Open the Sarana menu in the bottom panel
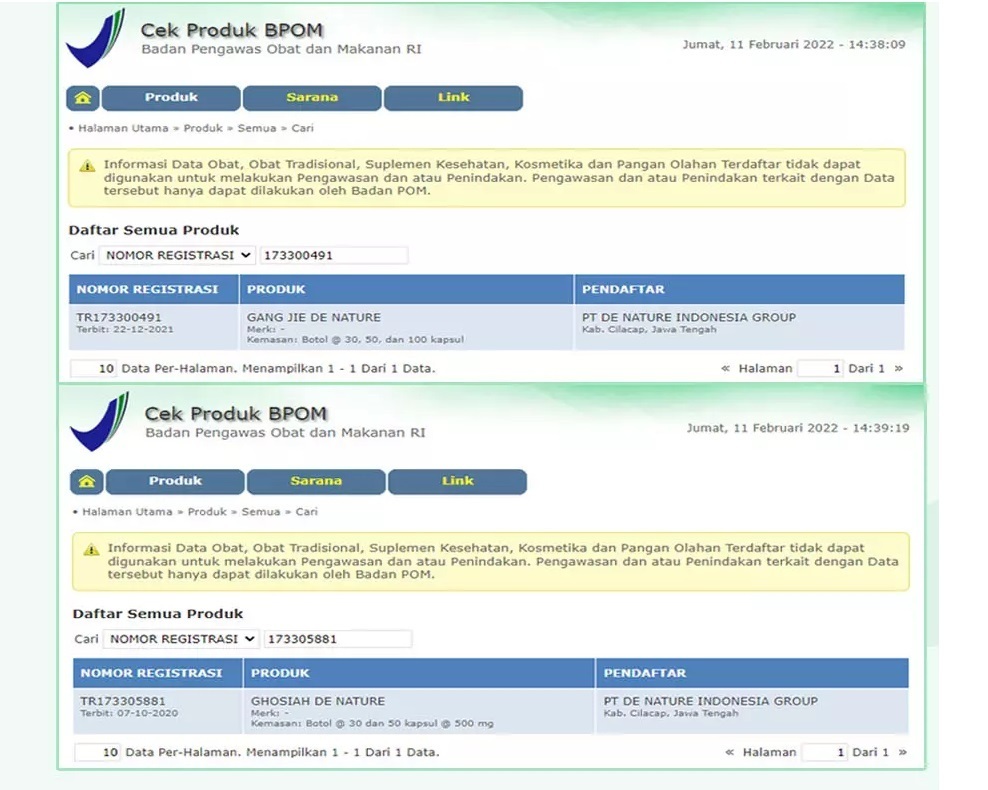The image size is (988, 790). [x=316, y=482]
